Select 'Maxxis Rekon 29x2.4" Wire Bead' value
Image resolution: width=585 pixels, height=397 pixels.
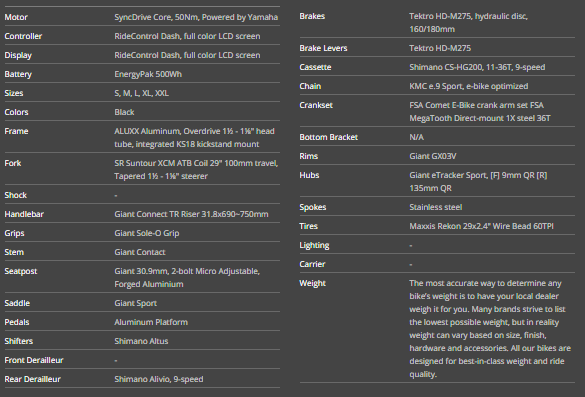pyautogui.click(x=481, y=226)
